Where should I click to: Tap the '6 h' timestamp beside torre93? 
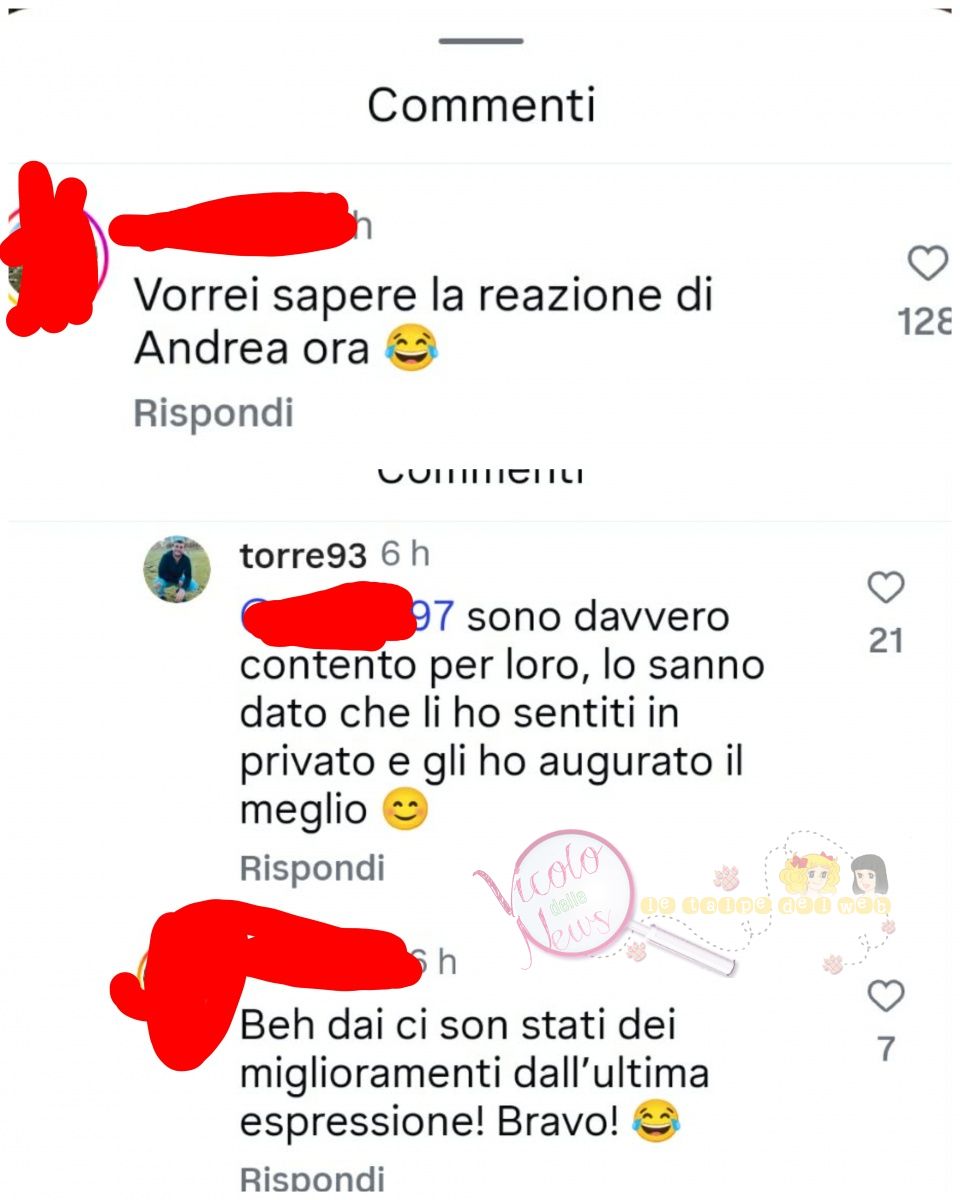[405, 556]
